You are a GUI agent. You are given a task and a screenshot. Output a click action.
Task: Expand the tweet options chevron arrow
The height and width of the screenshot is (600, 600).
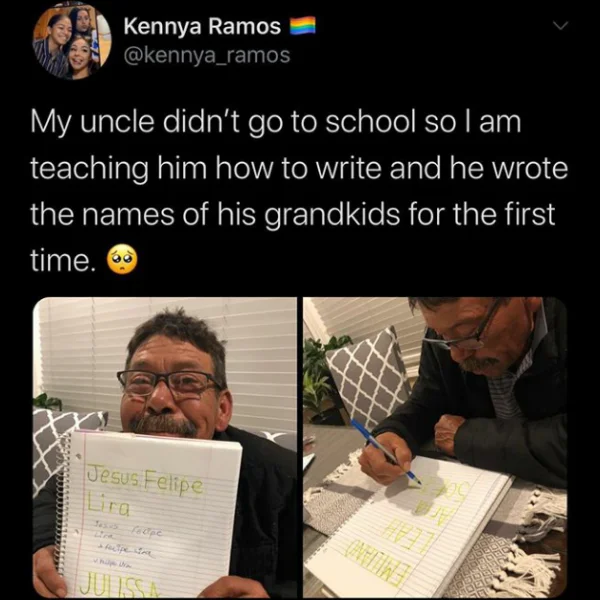[561, 26]
